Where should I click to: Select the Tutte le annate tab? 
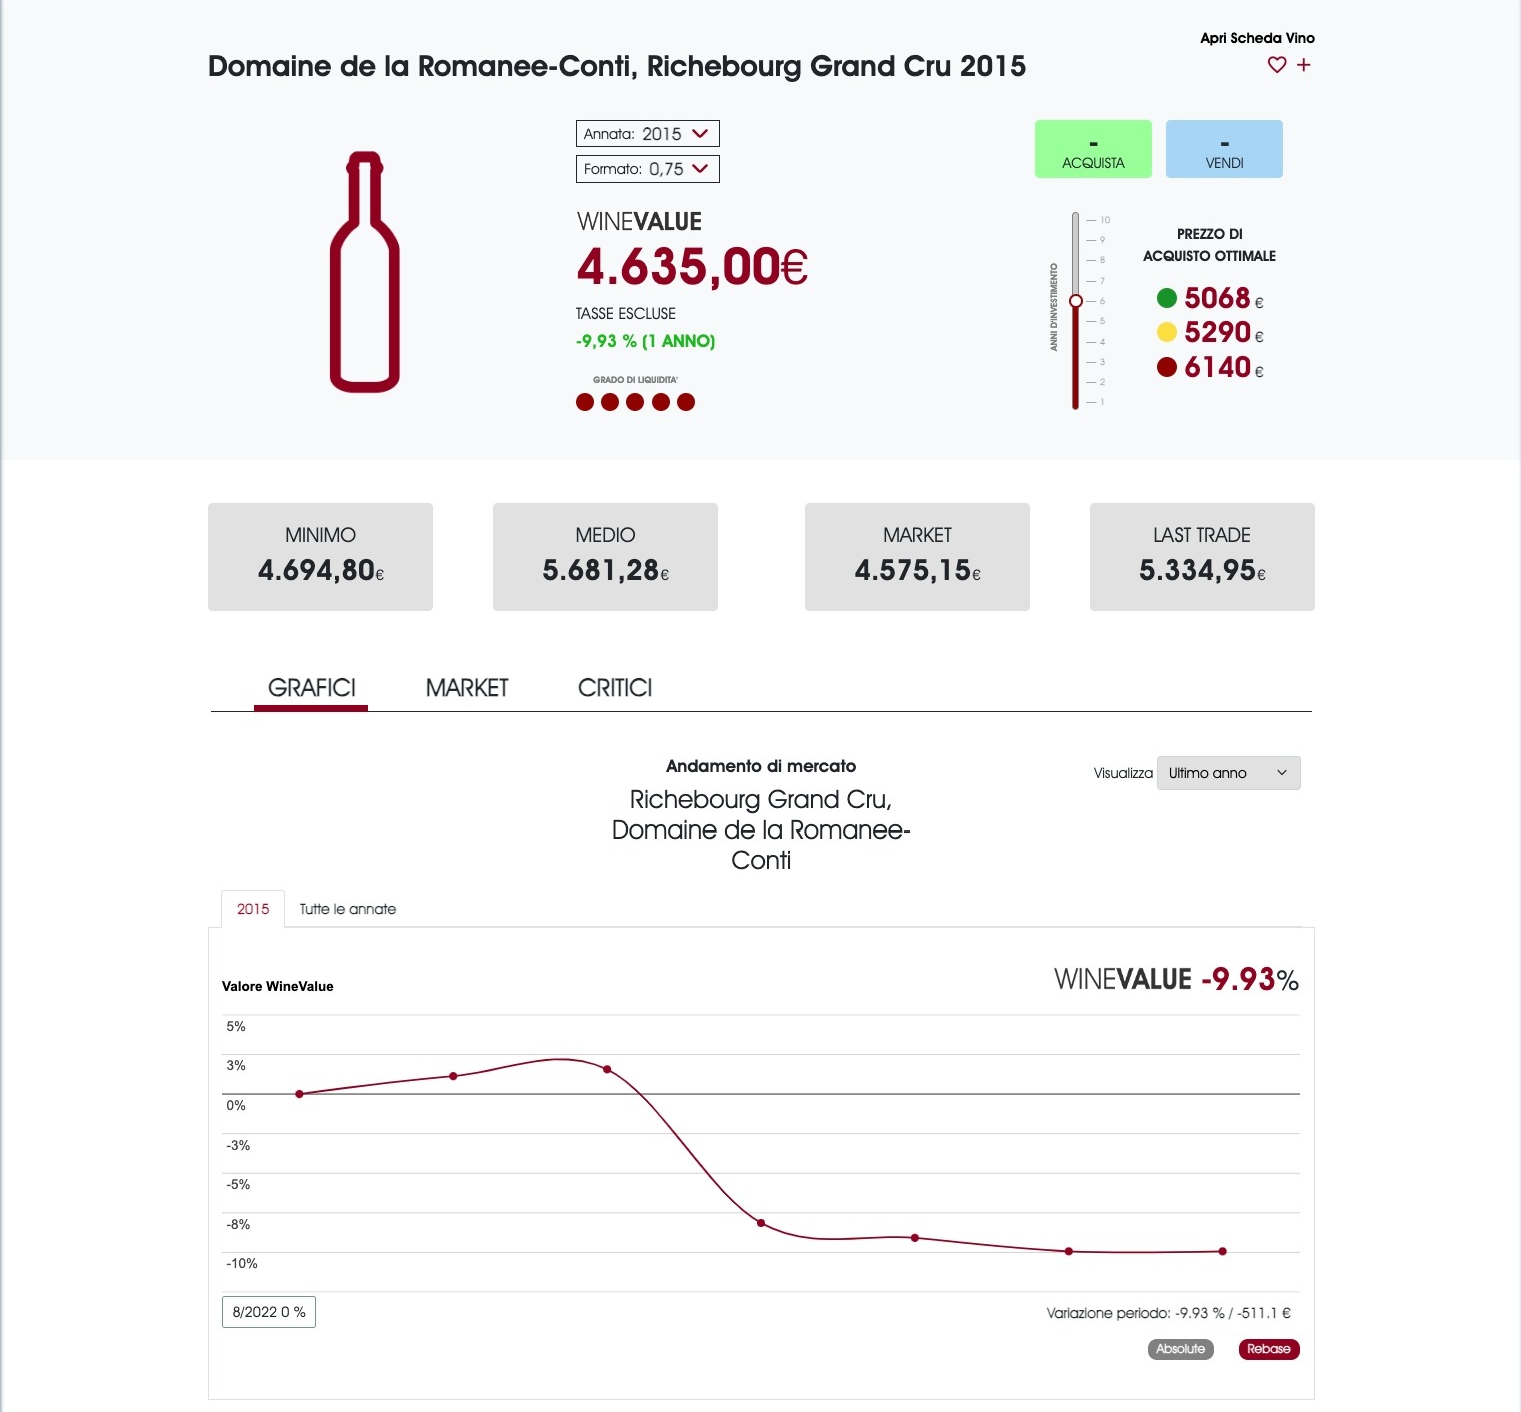tap(348, 909)
